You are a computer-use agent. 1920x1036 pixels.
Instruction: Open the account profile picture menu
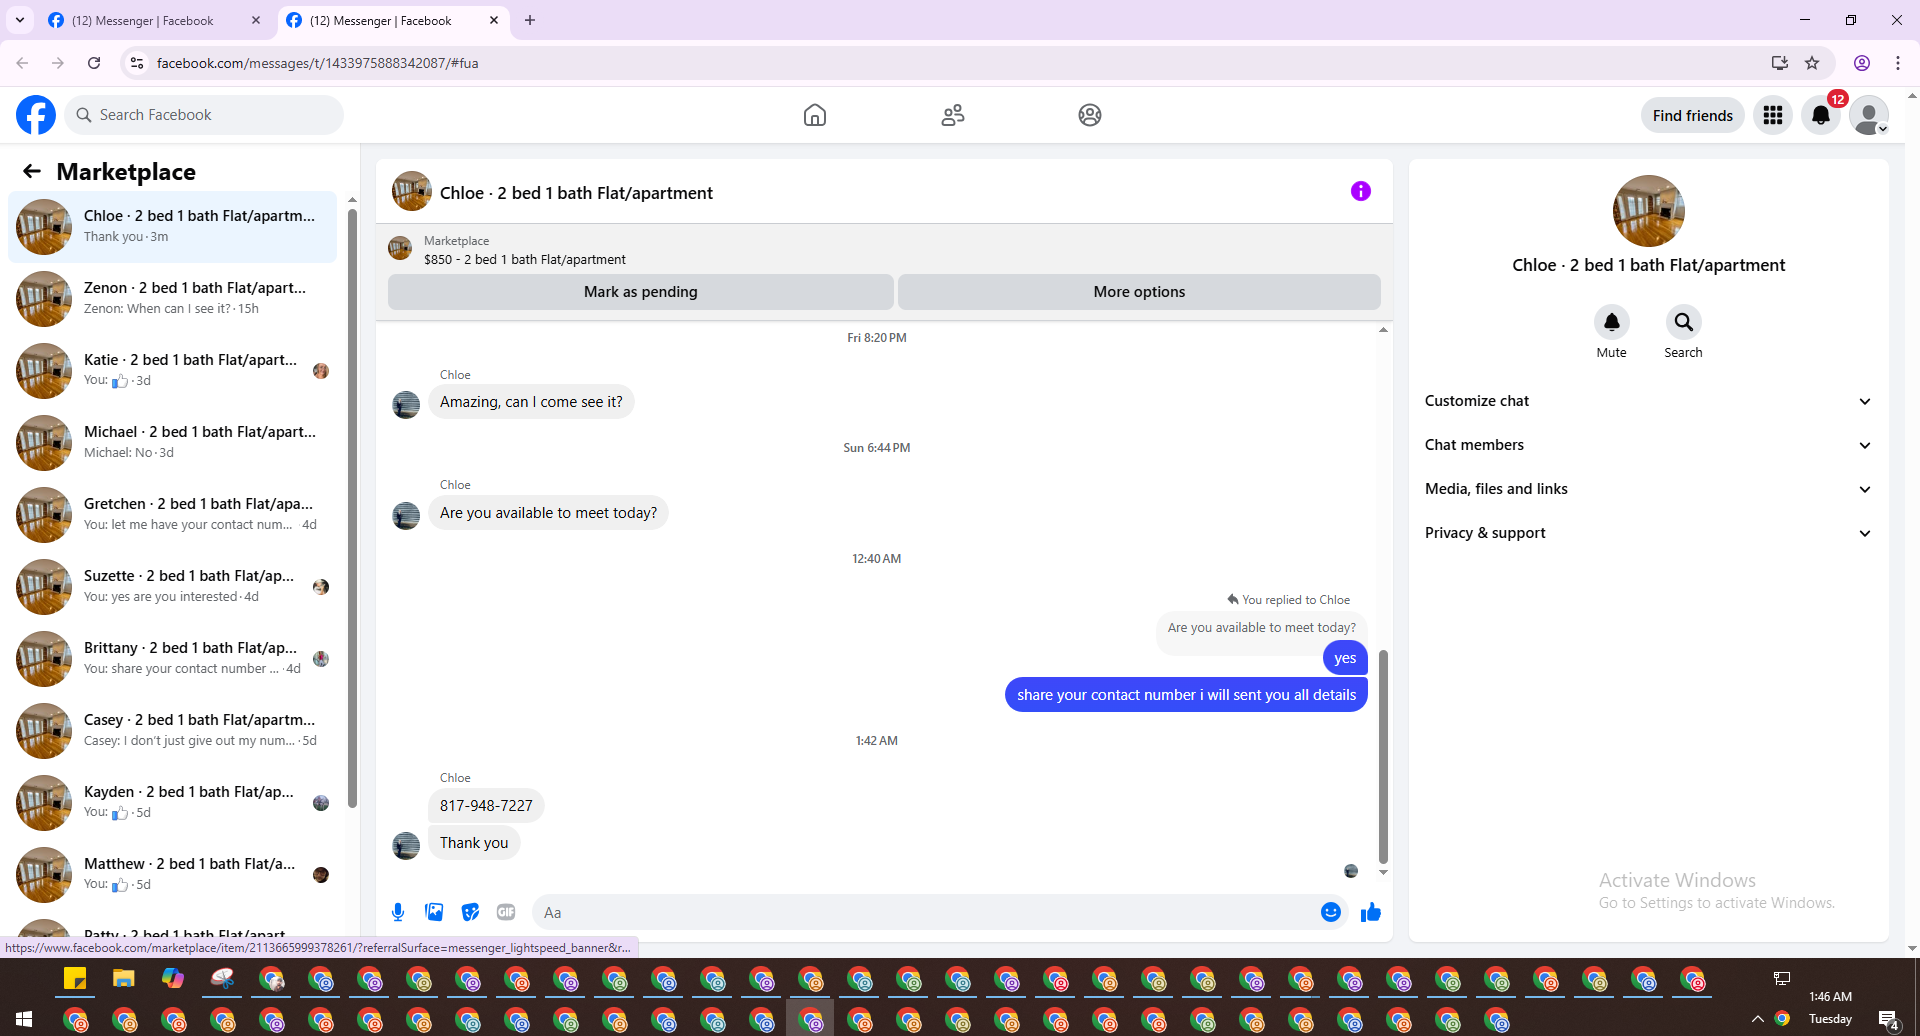coord(1869,115)
